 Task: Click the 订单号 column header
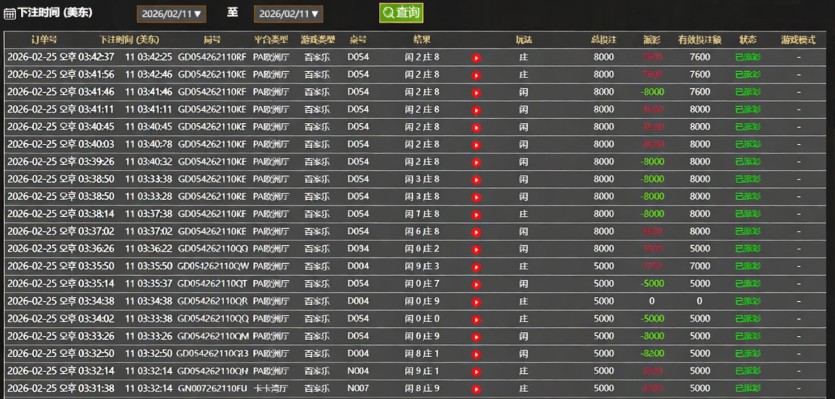(44, 40)
